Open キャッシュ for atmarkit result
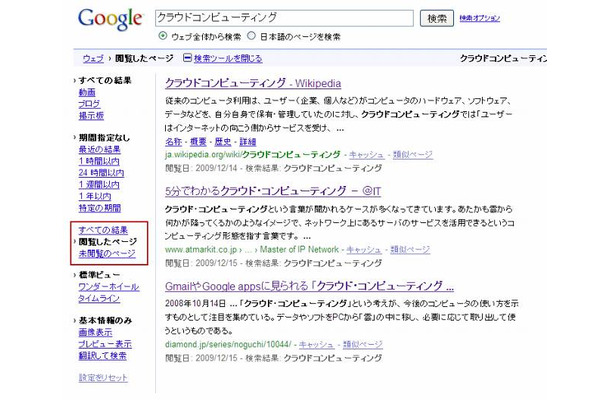The image size is (610, 400). tap(364, 250)
